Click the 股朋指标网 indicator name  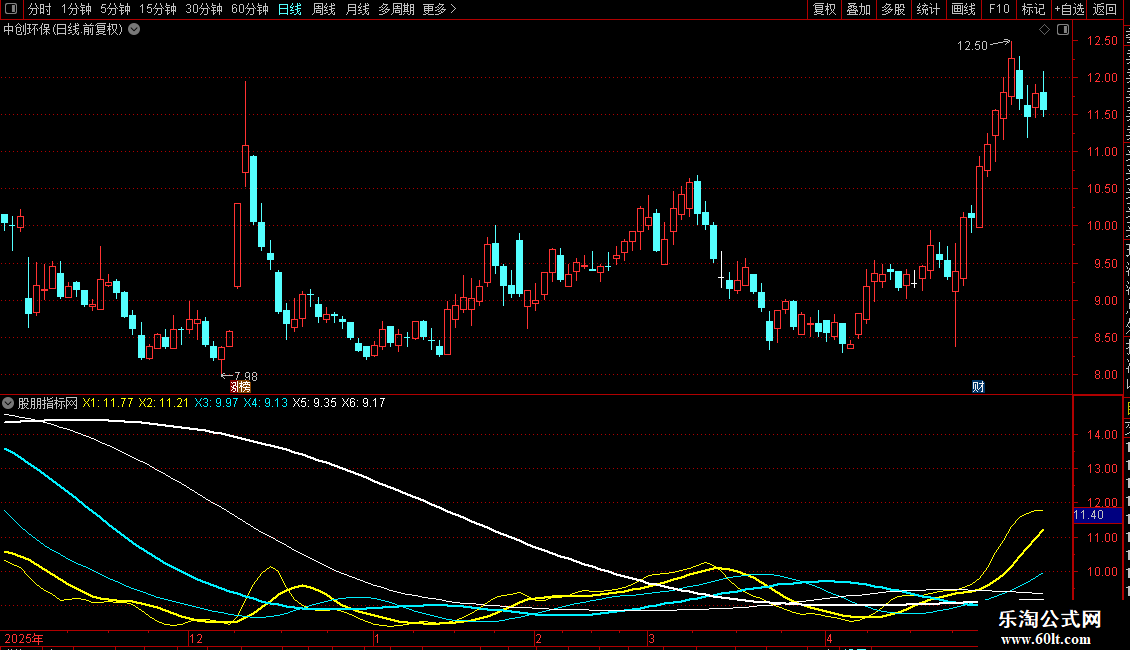tap(48, 403)
